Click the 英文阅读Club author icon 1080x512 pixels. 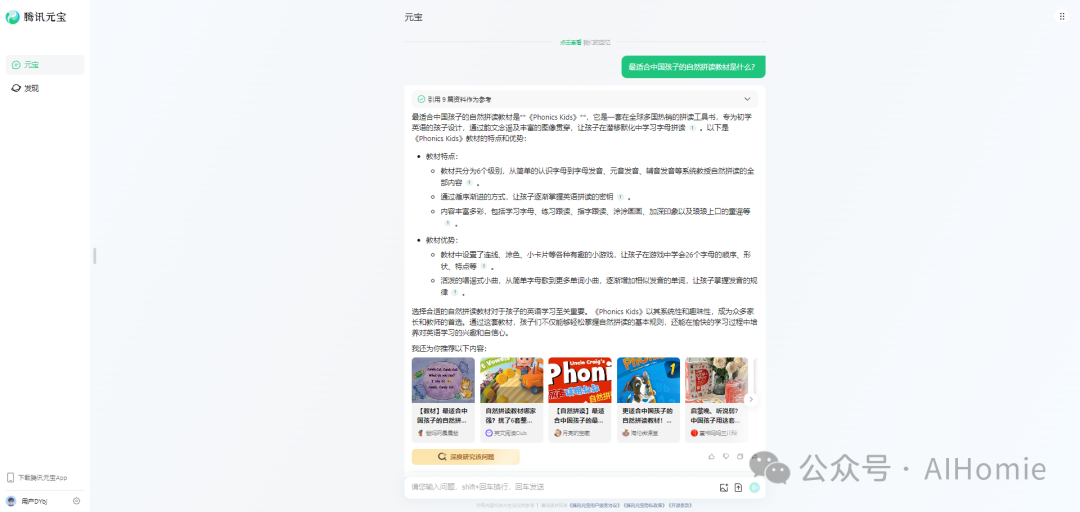[489, 433]
